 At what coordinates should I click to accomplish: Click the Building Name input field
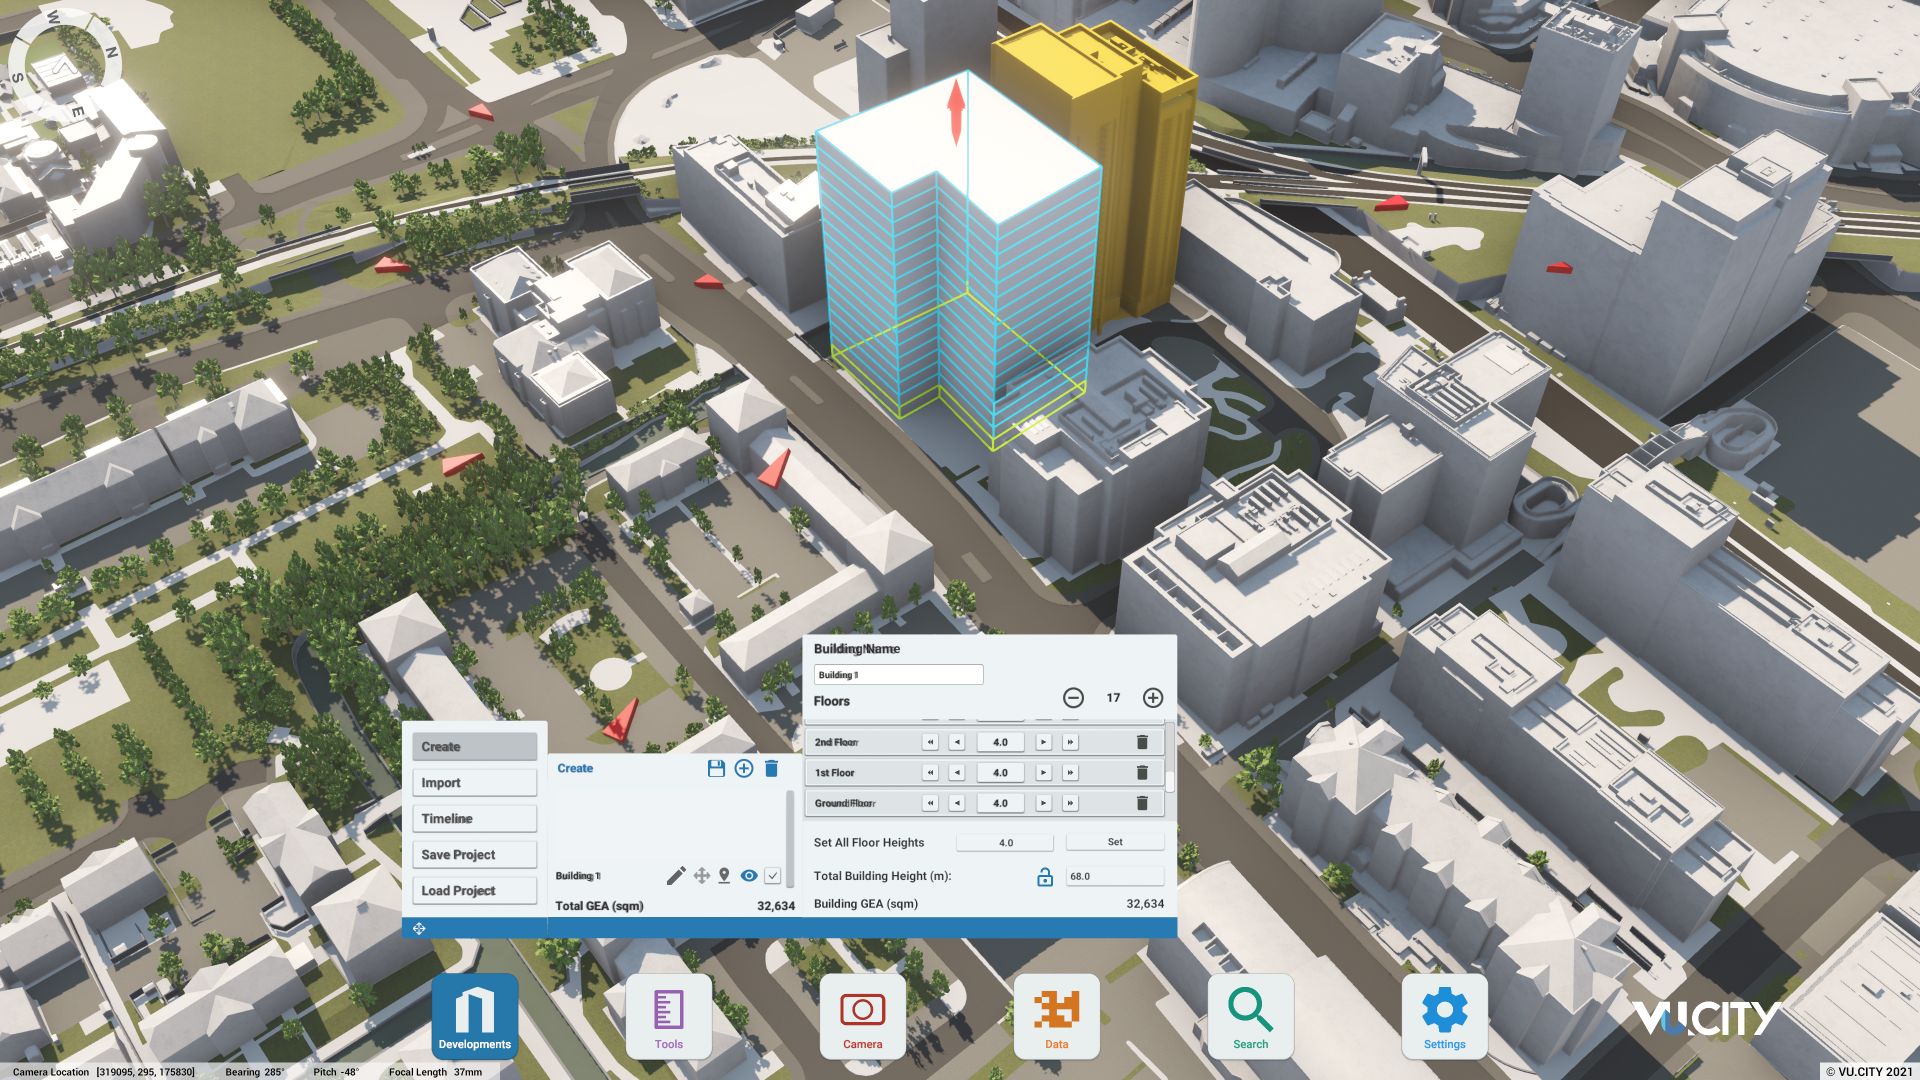coord(898,675)
